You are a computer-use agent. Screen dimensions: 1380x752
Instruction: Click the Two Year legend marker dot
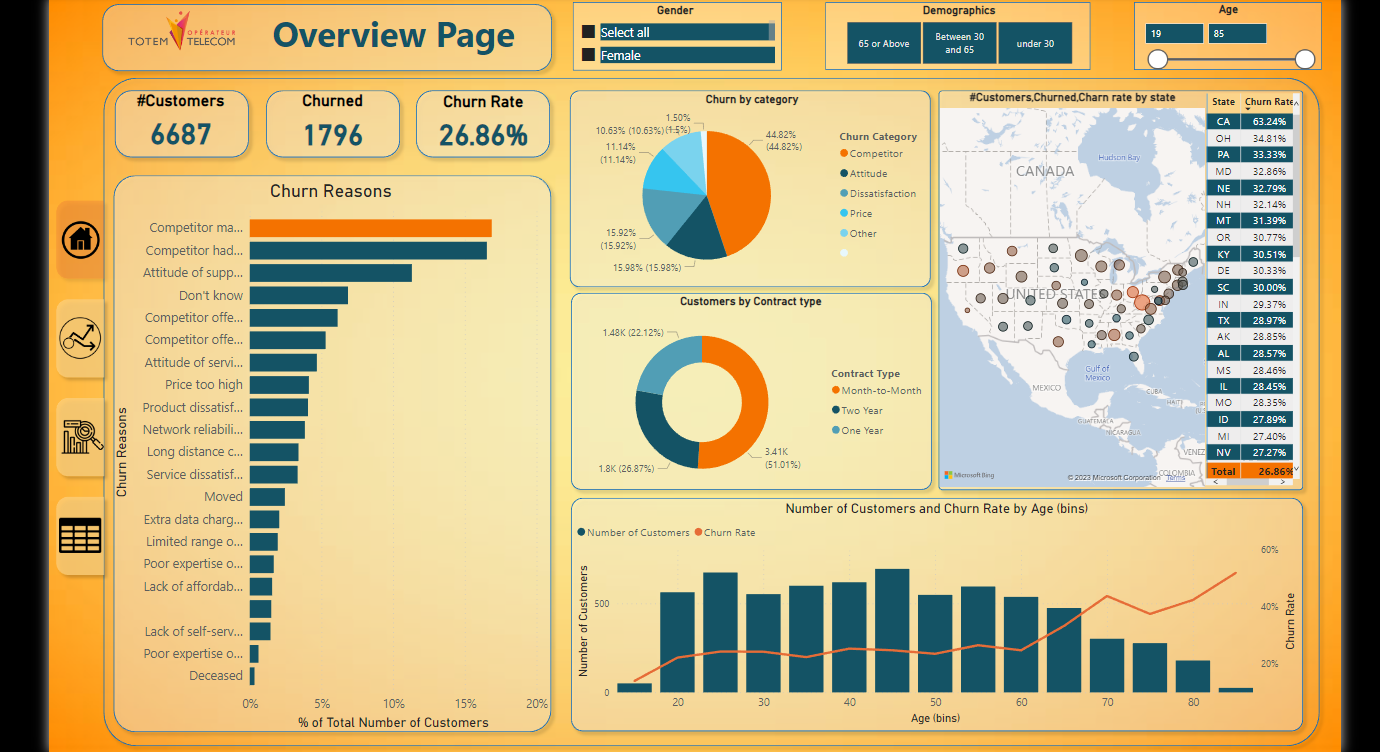(x=836, y=411)
